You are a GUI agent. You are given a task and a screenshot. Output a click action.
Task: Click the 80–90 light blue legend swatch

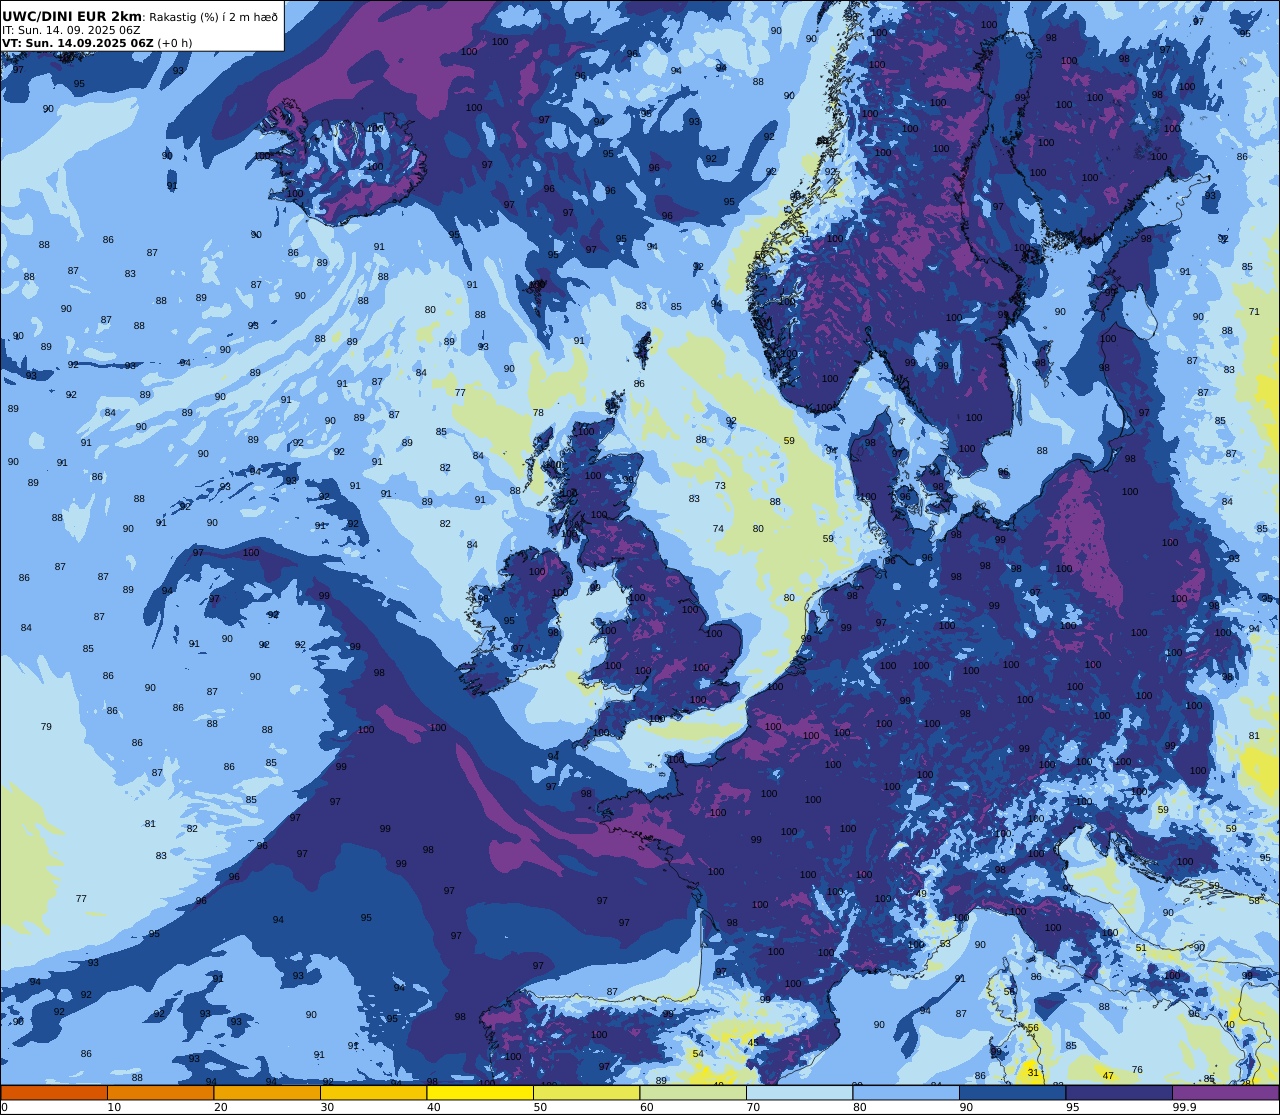(906, 1092)
